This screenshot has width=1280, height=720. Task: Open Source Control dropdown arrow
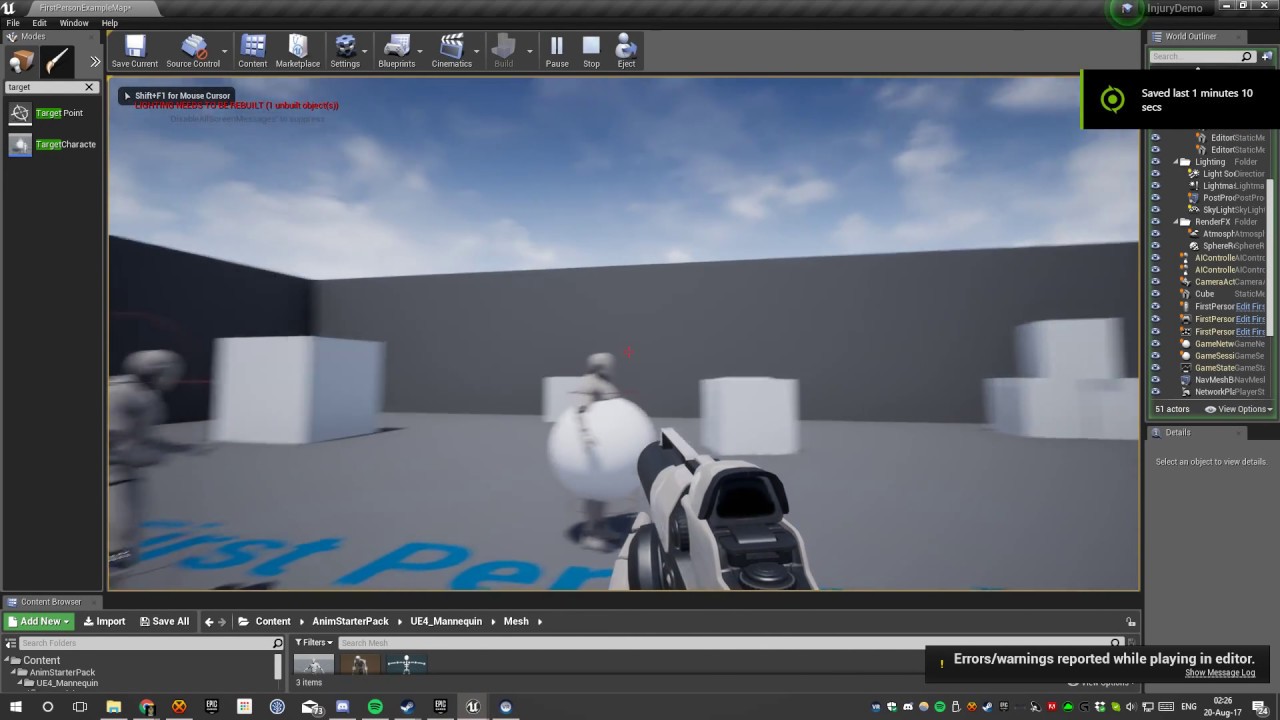225,51
